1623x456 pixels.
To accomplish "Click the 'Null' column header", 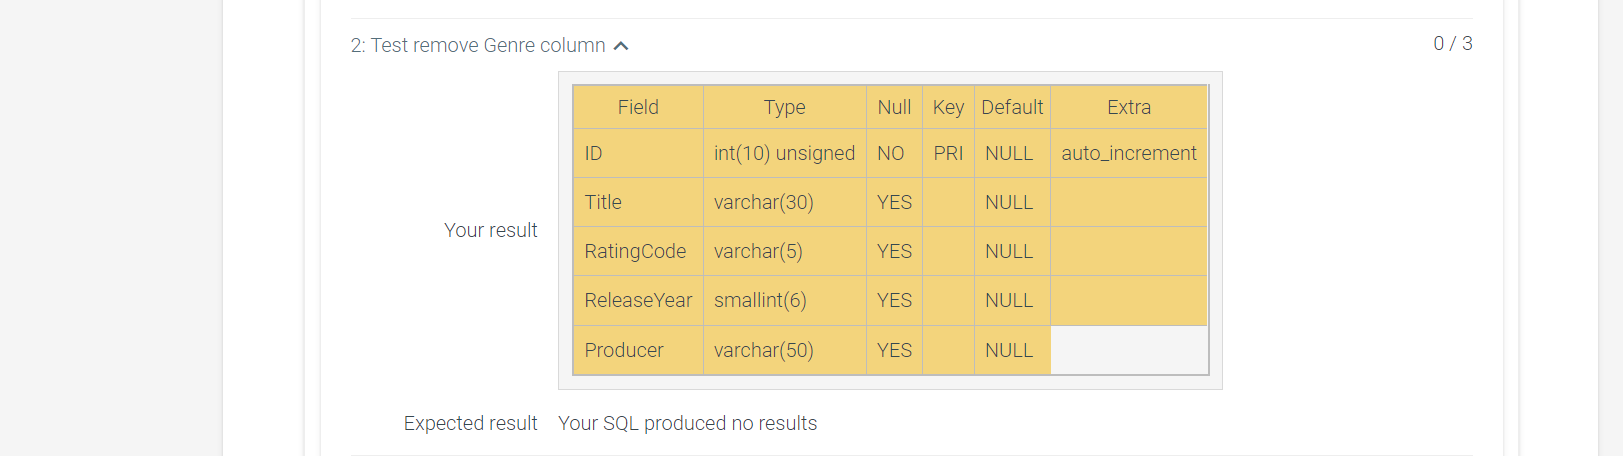I will click(894, 107).
